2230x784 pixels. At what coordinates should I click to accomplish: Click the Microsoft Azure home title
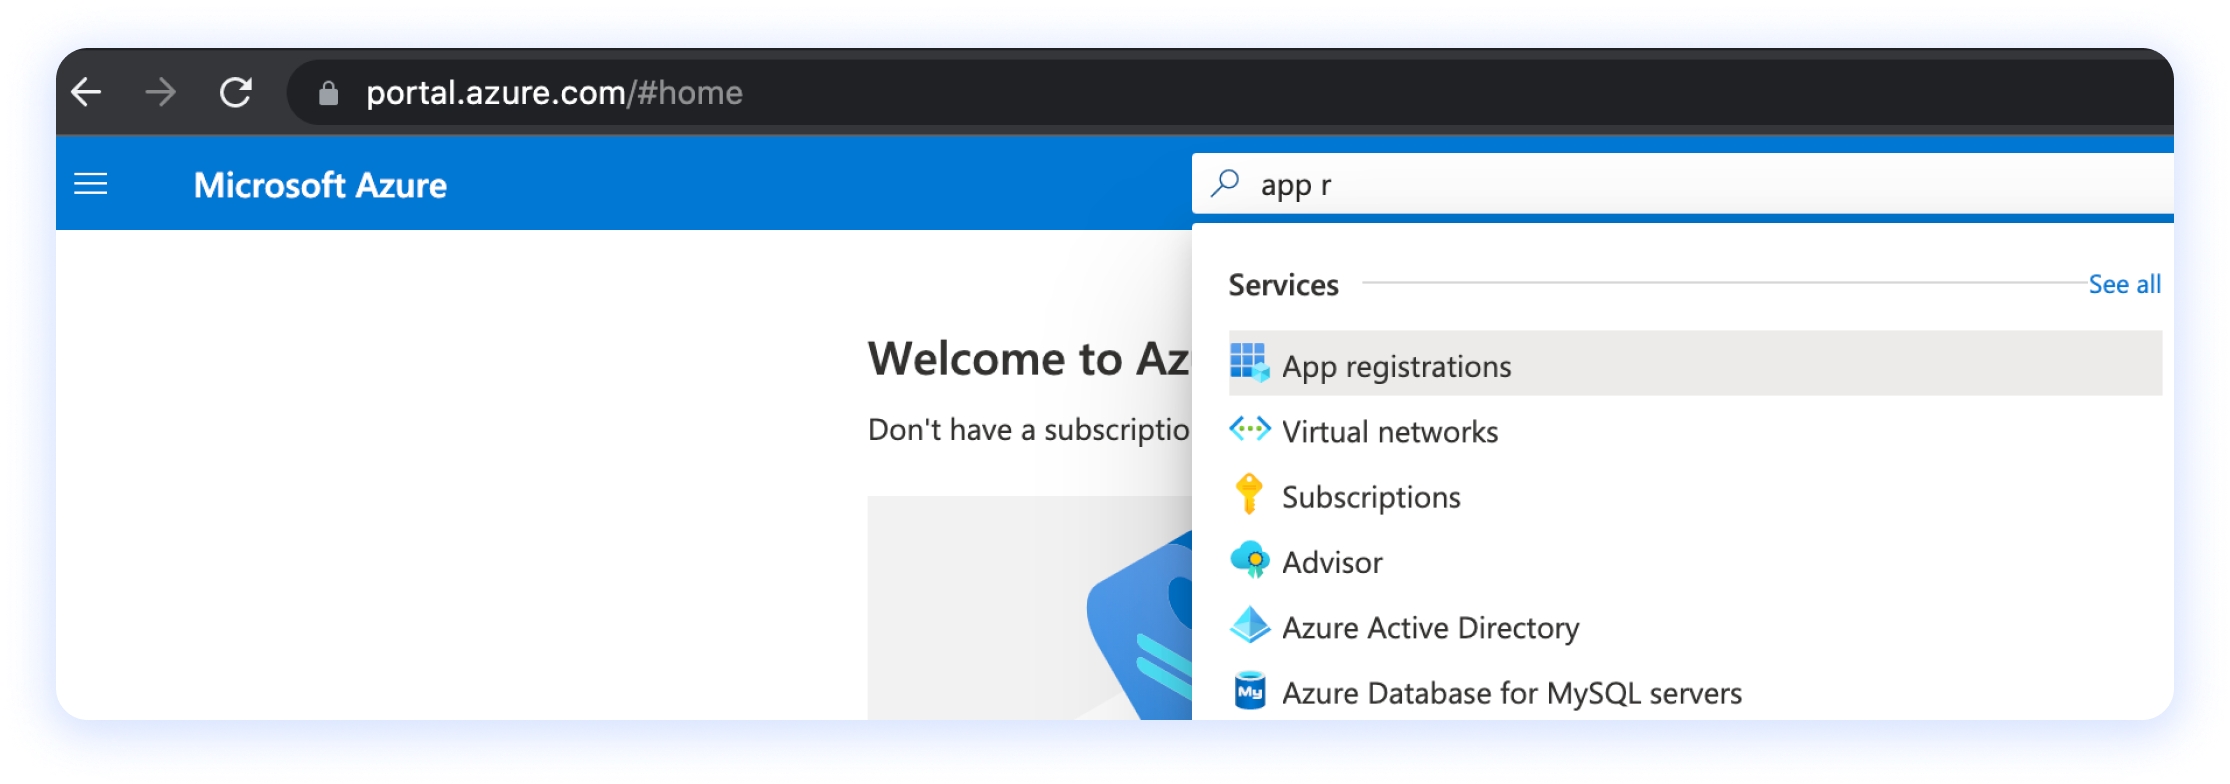tap(320, 185)
